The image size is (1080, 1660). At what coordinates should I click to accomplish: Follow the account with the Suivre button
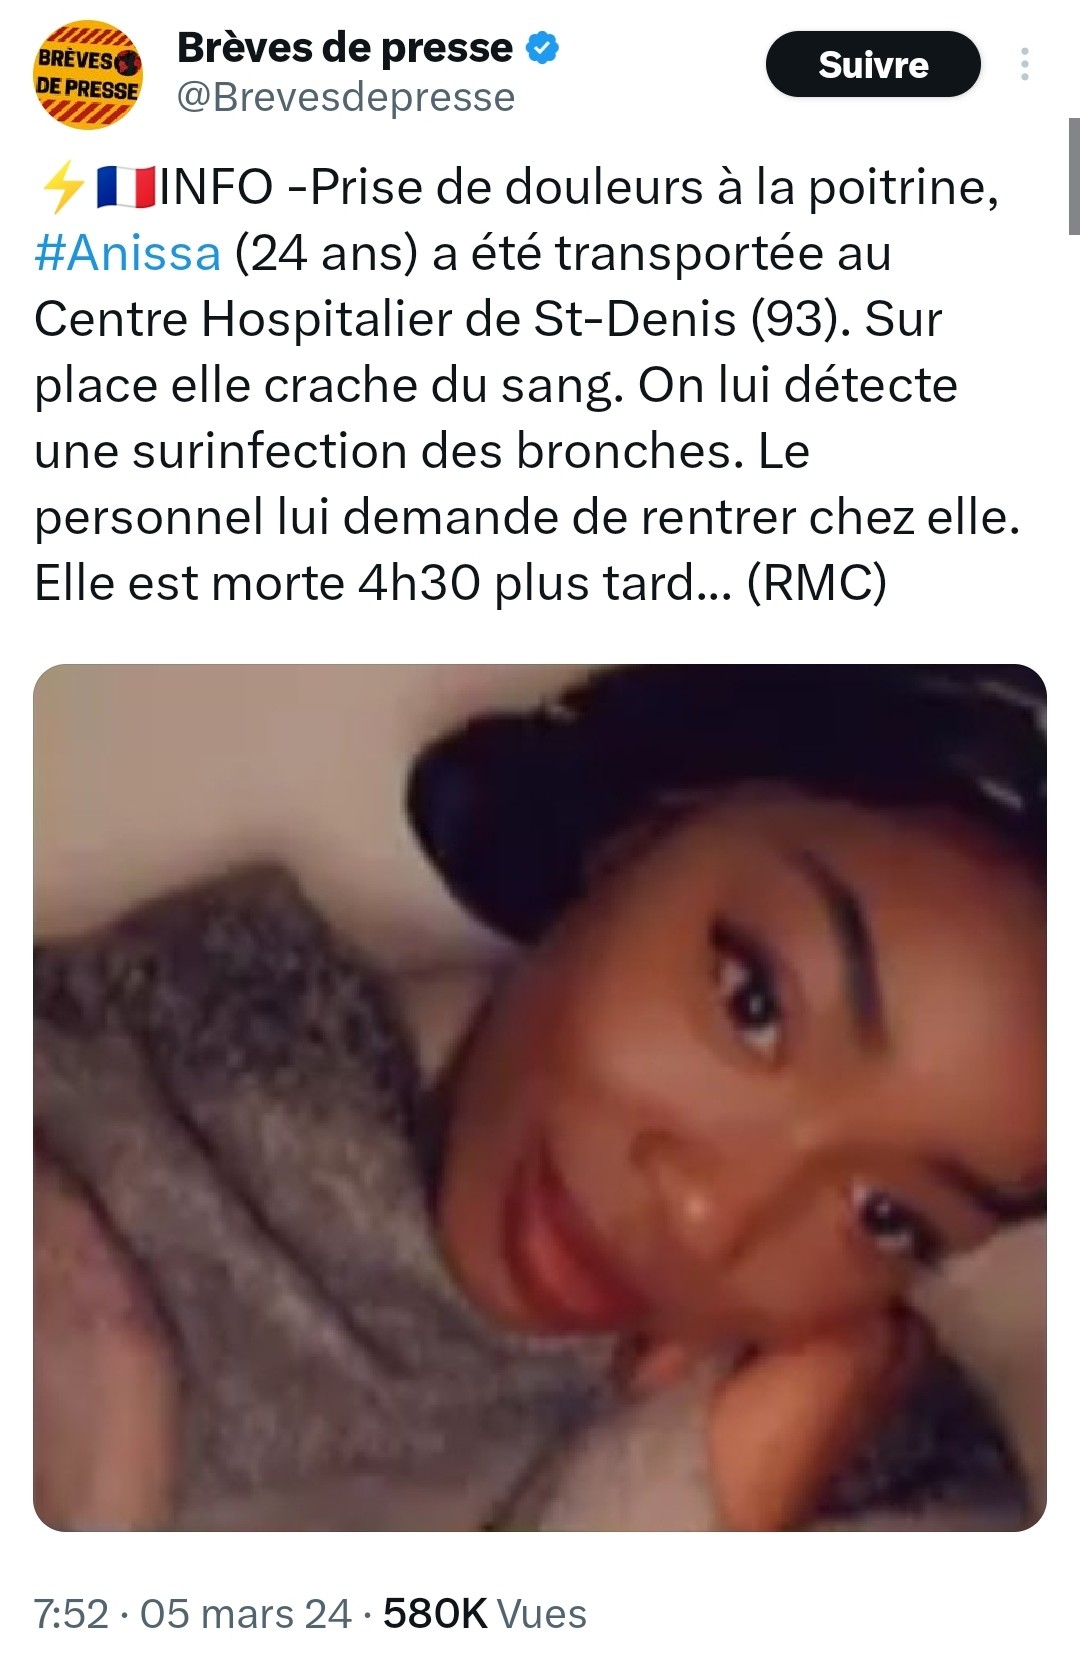pos(873,64)
